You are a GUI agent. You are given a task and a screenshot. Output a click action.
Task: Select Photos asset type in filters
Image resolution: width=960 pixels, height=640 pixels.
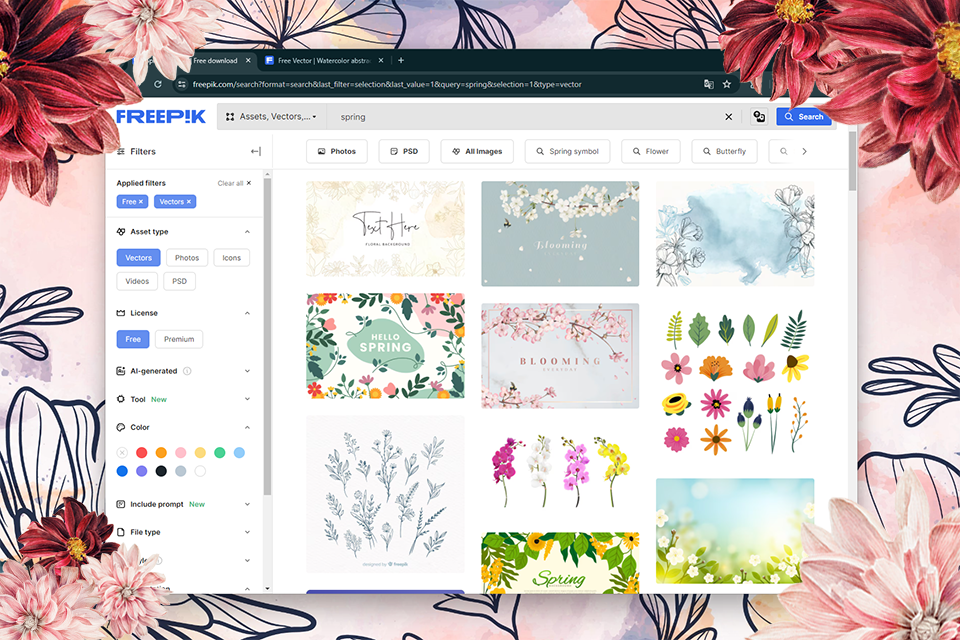[187, 258]
